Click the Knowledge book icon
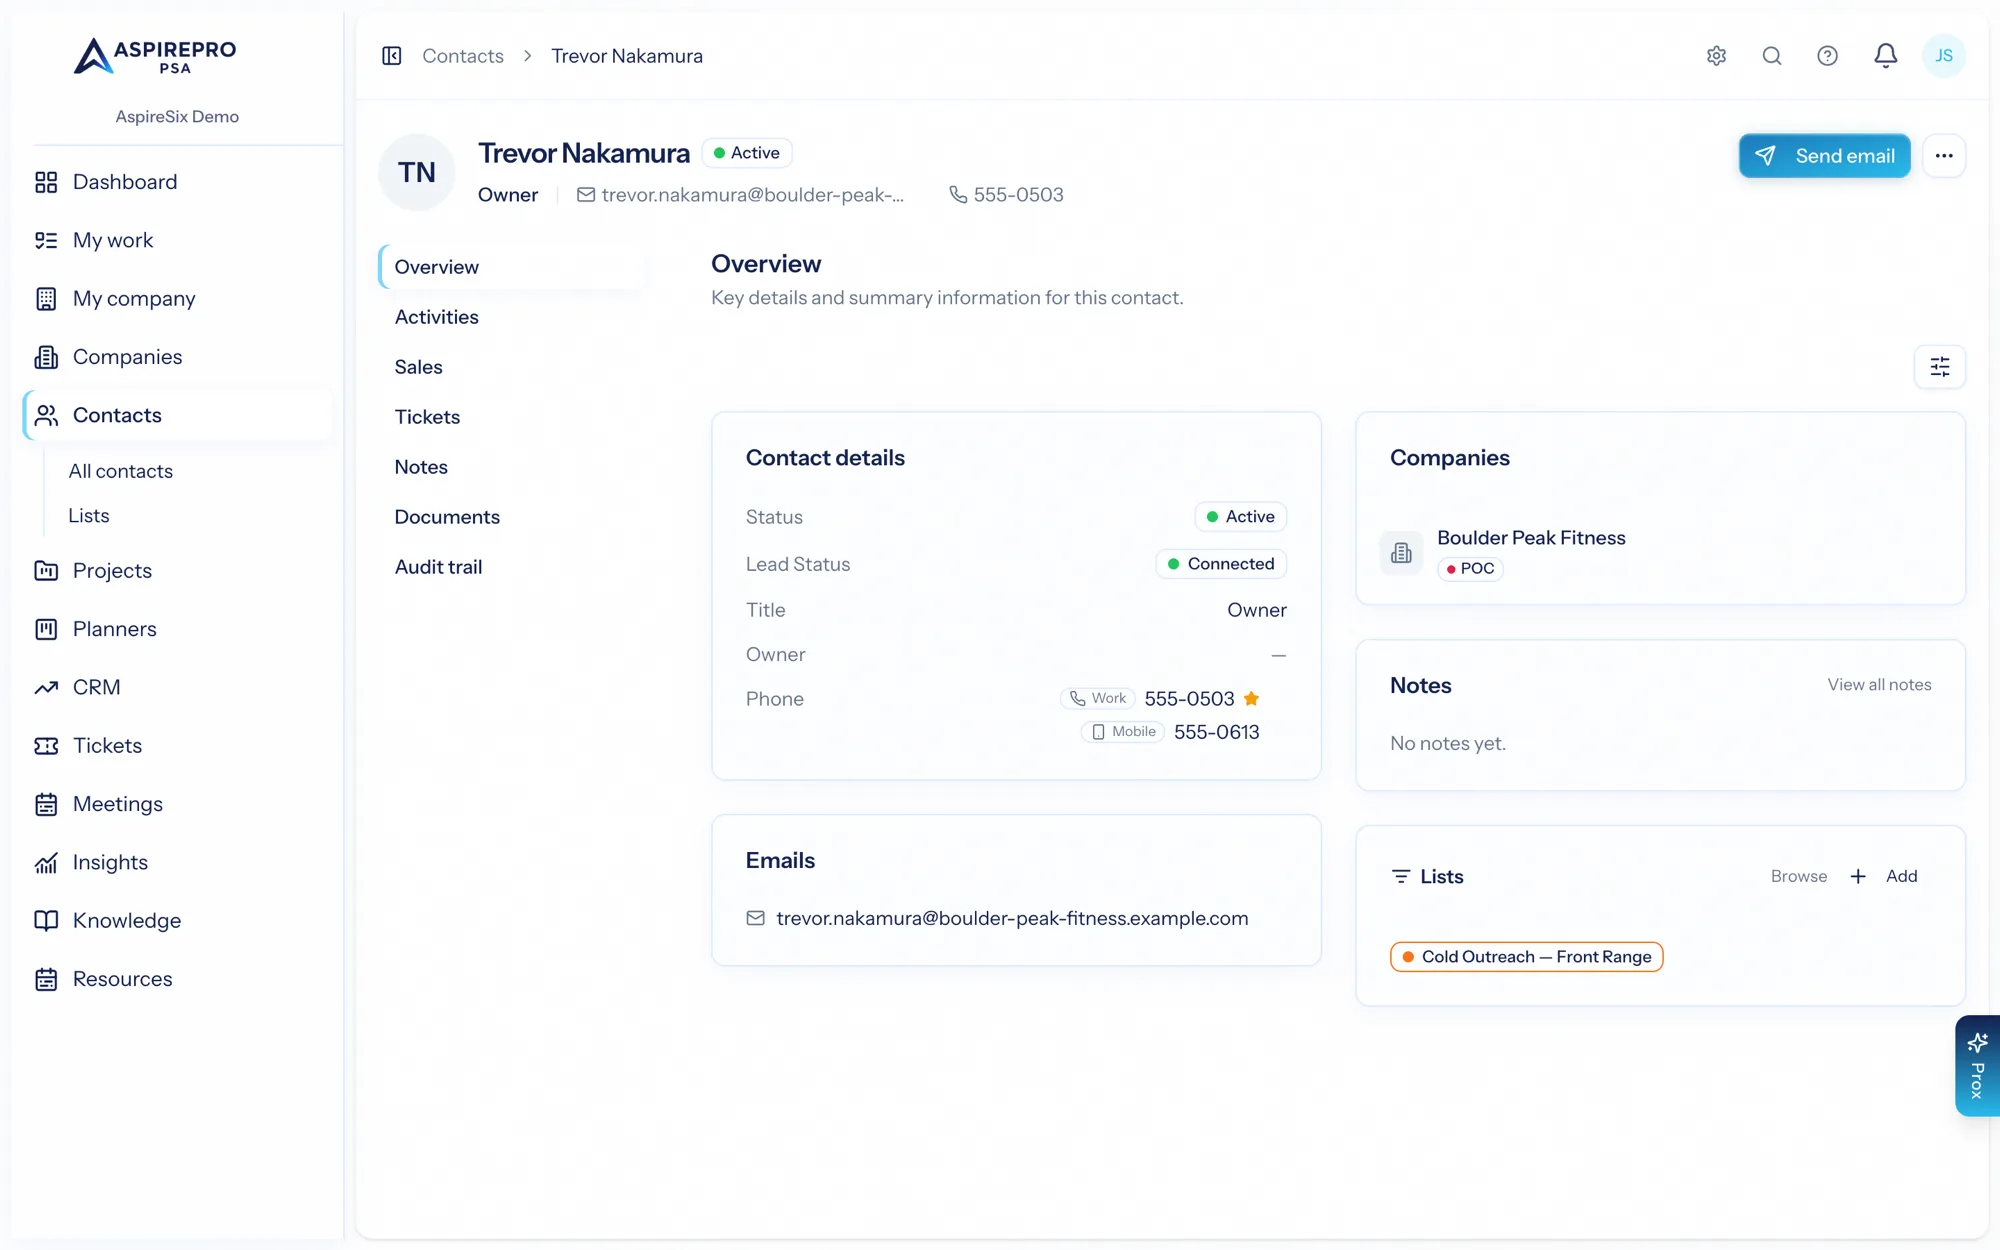 pyautogui.click(x=46, y=921)
